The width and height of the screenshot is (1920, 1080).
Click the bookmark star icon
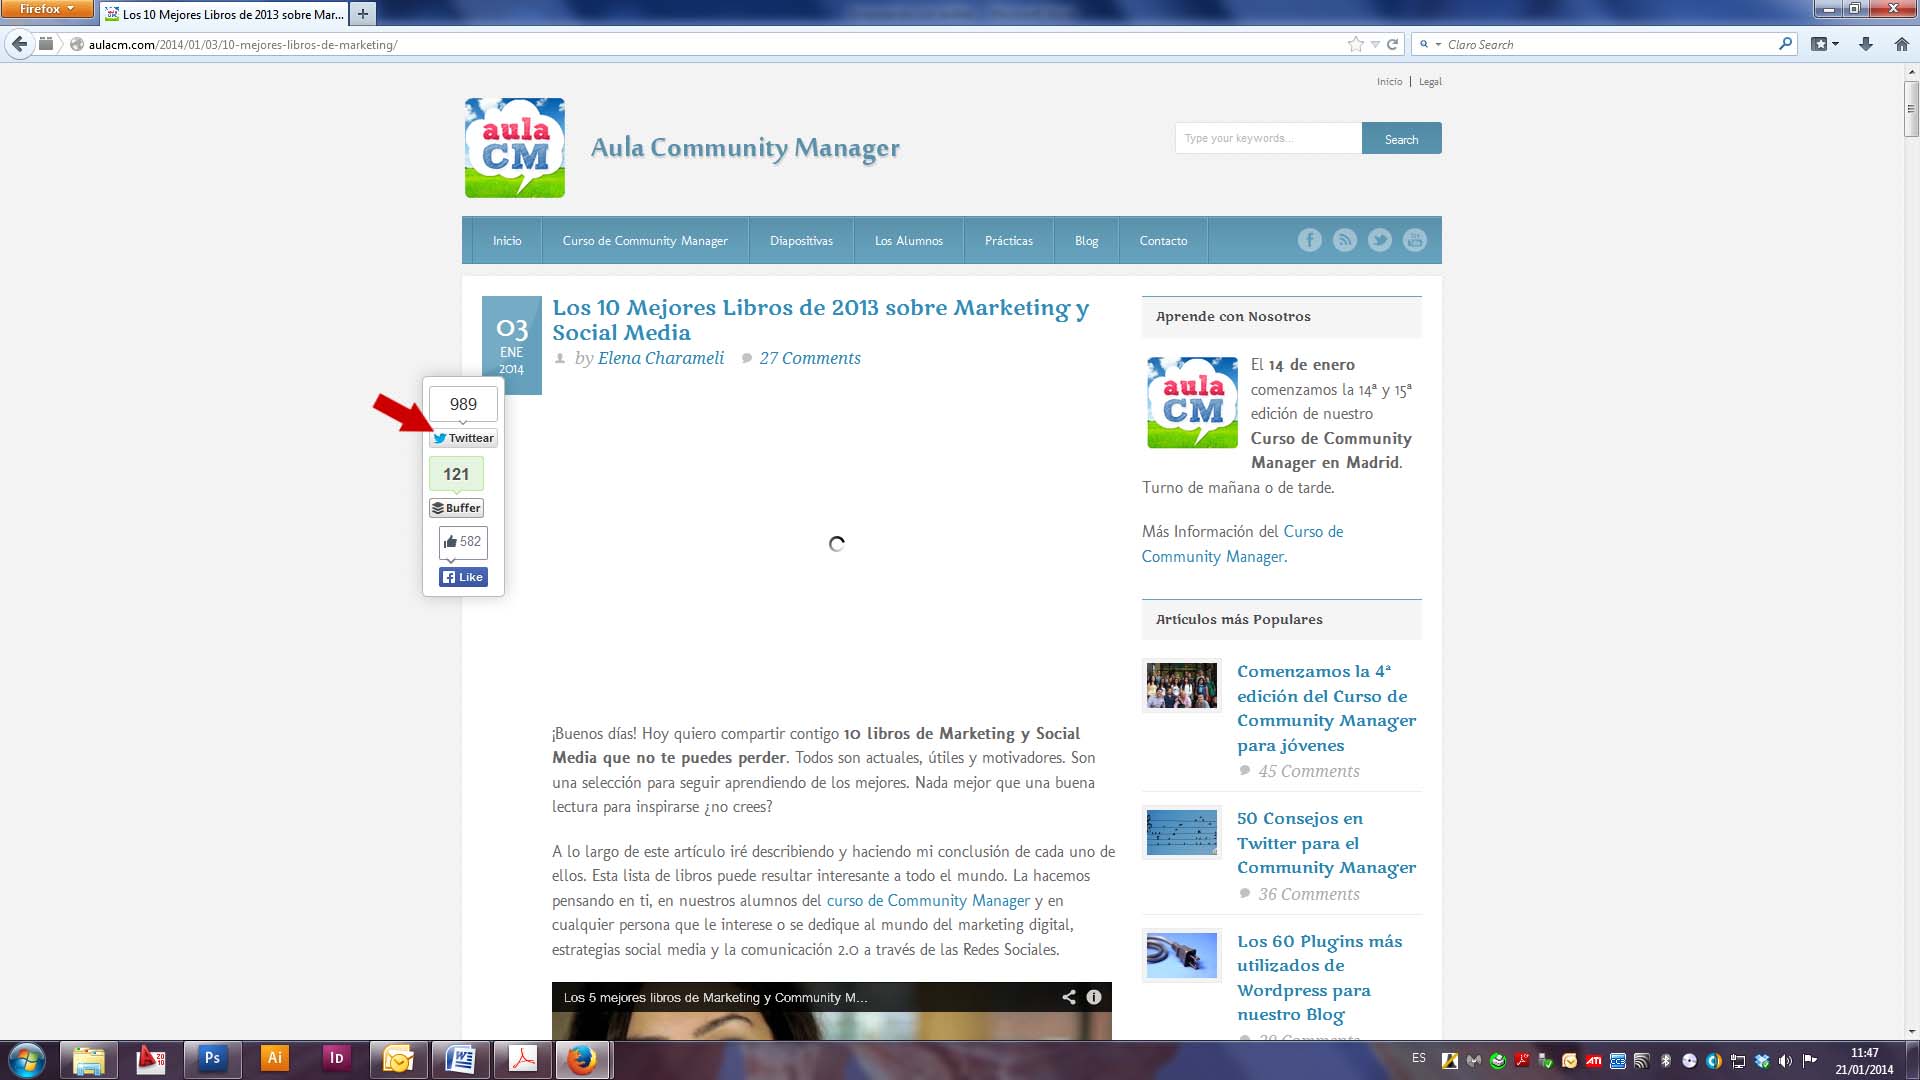coord(1355,44)
